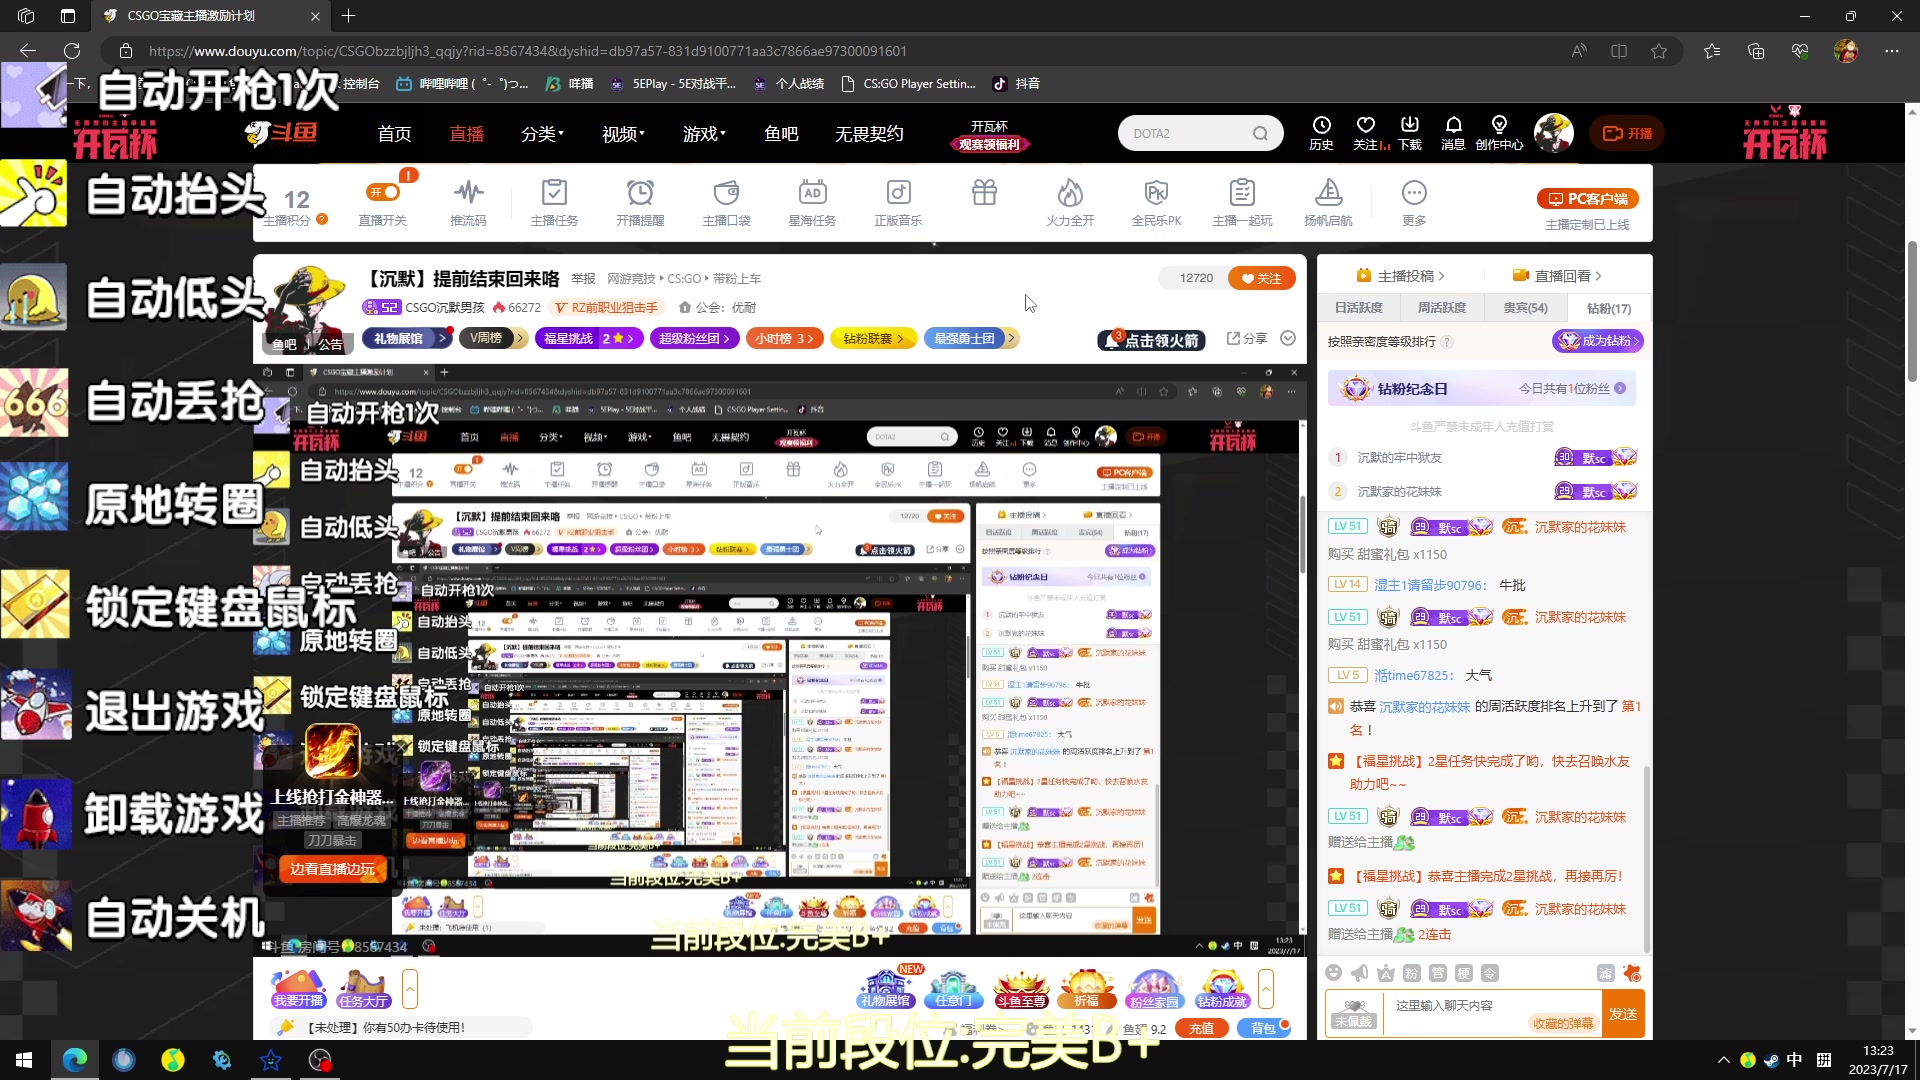
Task: Click the 成为钻粉 button
Action: point(1597,341)
